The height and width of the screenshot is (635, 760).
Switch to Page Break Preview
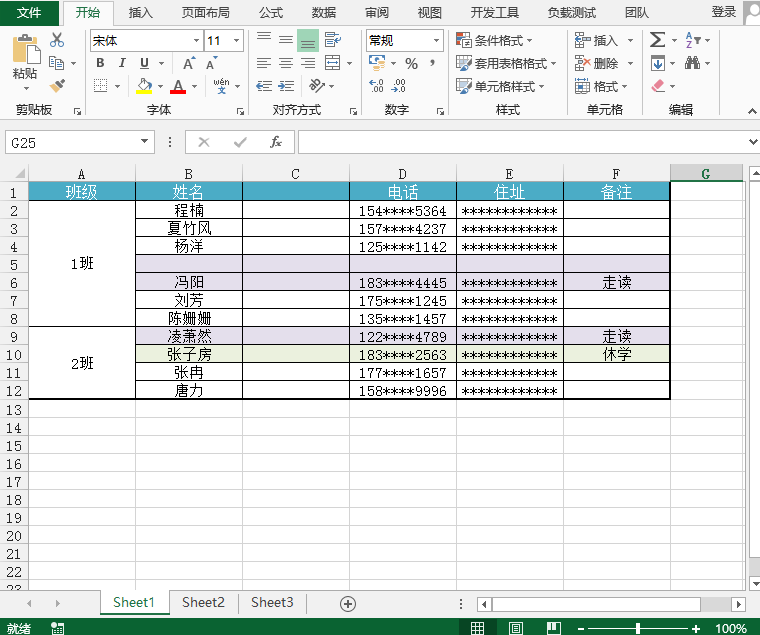pyautogui.click(x=554, y=628)
